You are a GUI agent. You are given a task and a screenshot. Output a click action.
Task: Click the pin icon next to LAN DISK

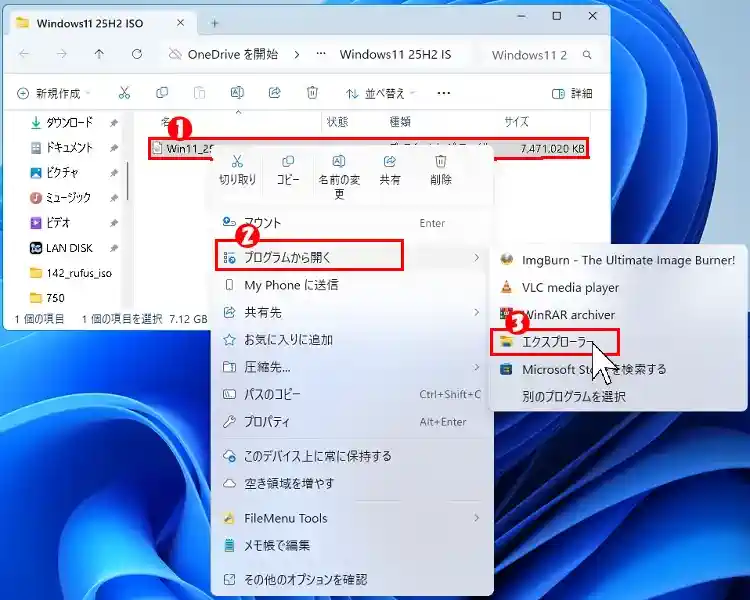[114, 248]
